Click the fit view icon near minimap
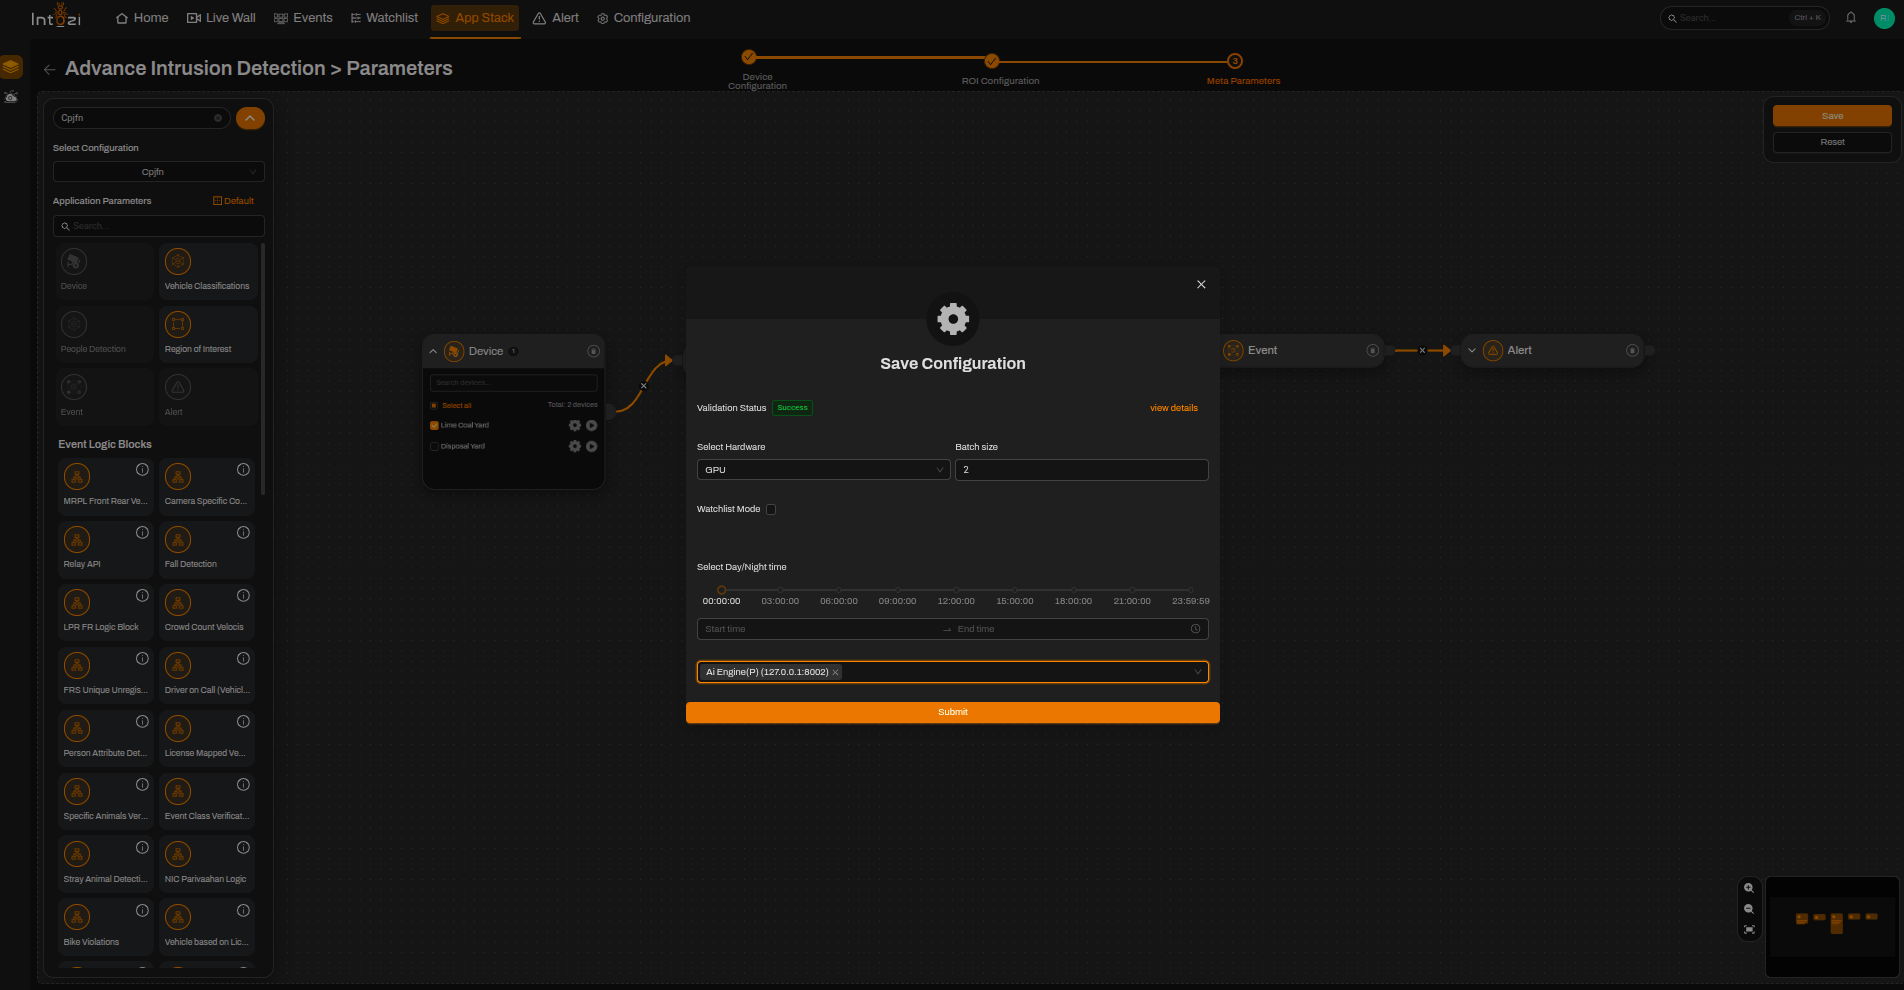 1749,930
